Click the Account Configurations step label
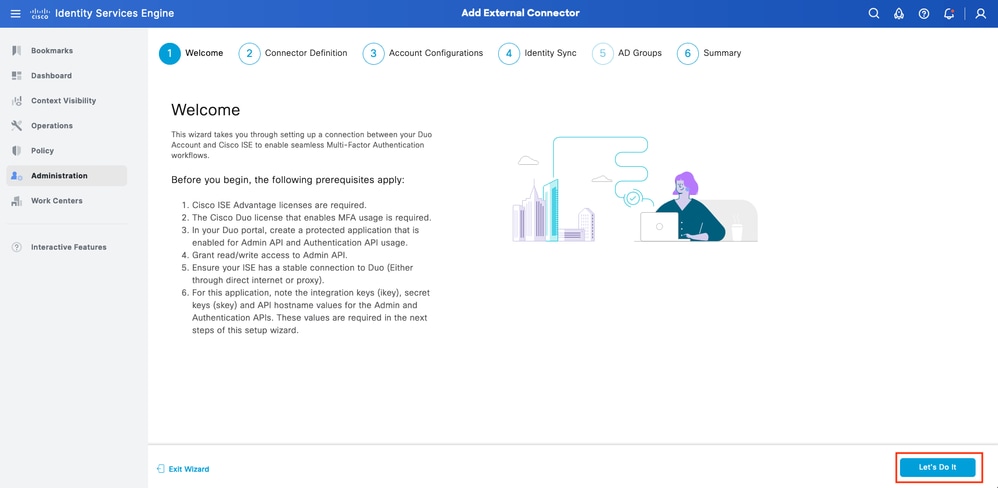The height and width of the screenshot is (488, 998). pyautogui.click(x=436, y=53)
